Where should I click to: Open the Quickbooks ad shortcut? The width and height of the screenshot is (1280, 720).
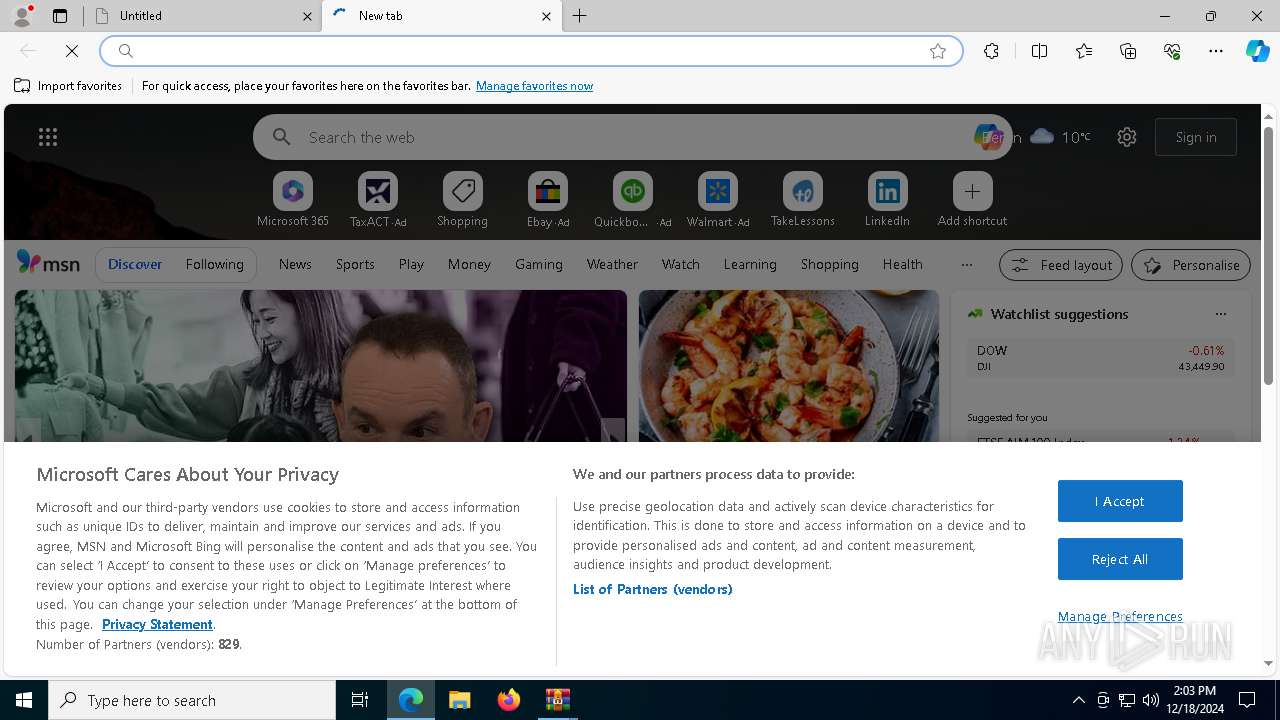coord(632,200)
